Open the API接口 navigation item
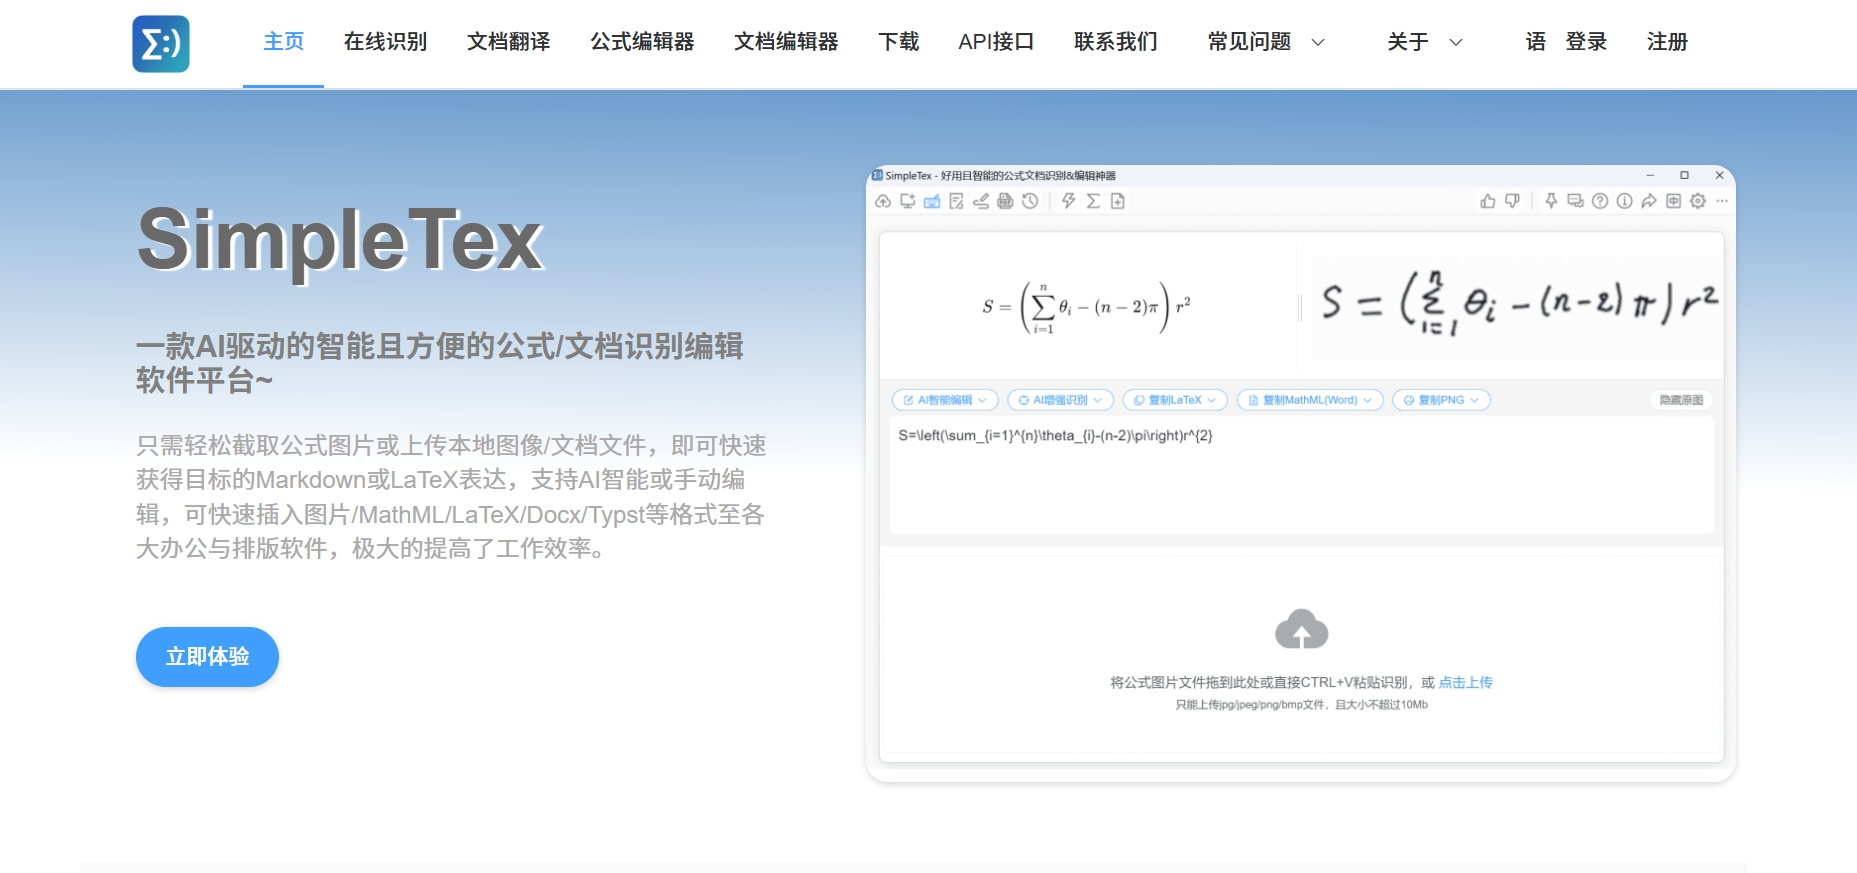1857x873 pixels. [996, 42]
